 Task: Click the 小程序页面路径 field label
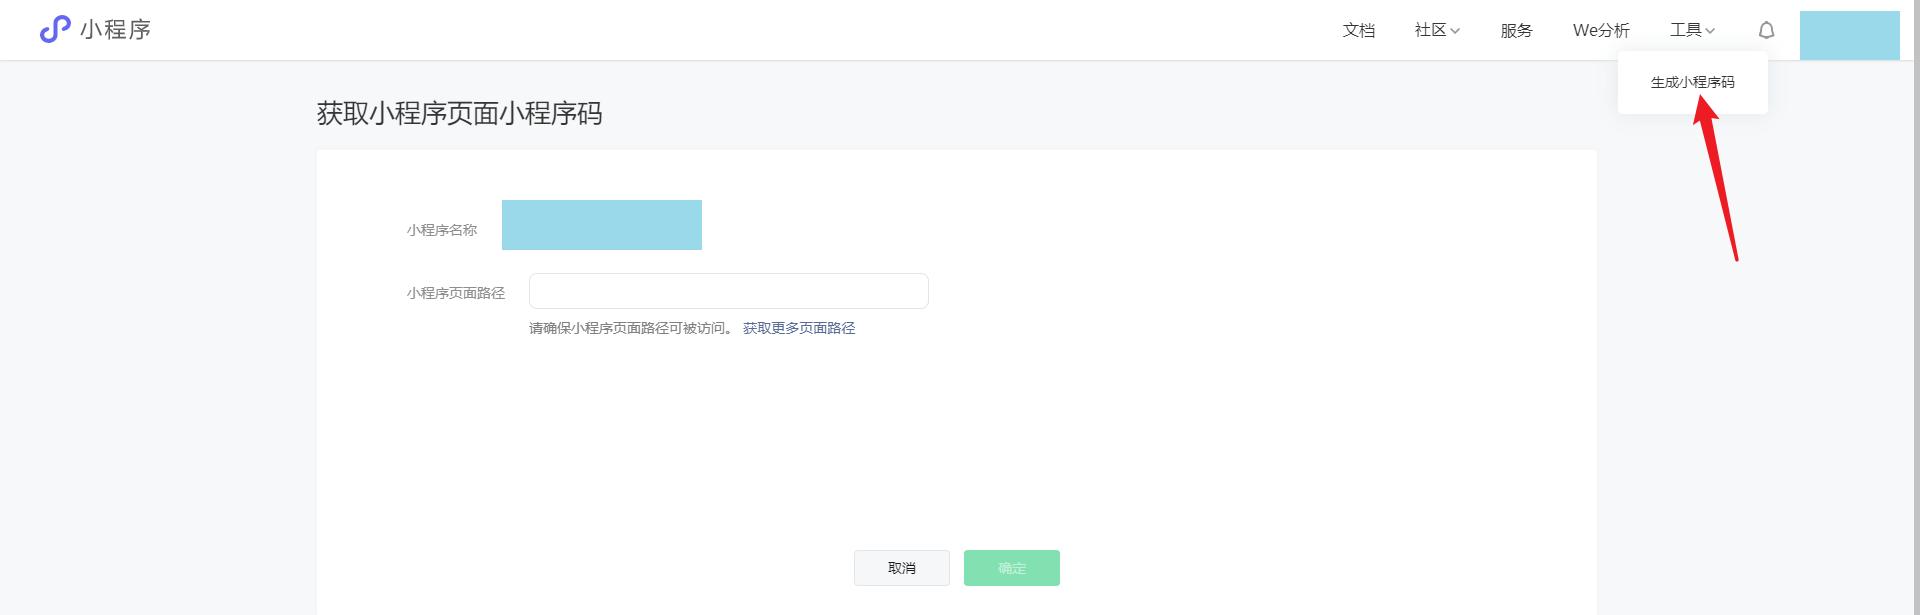click(455, 293)
